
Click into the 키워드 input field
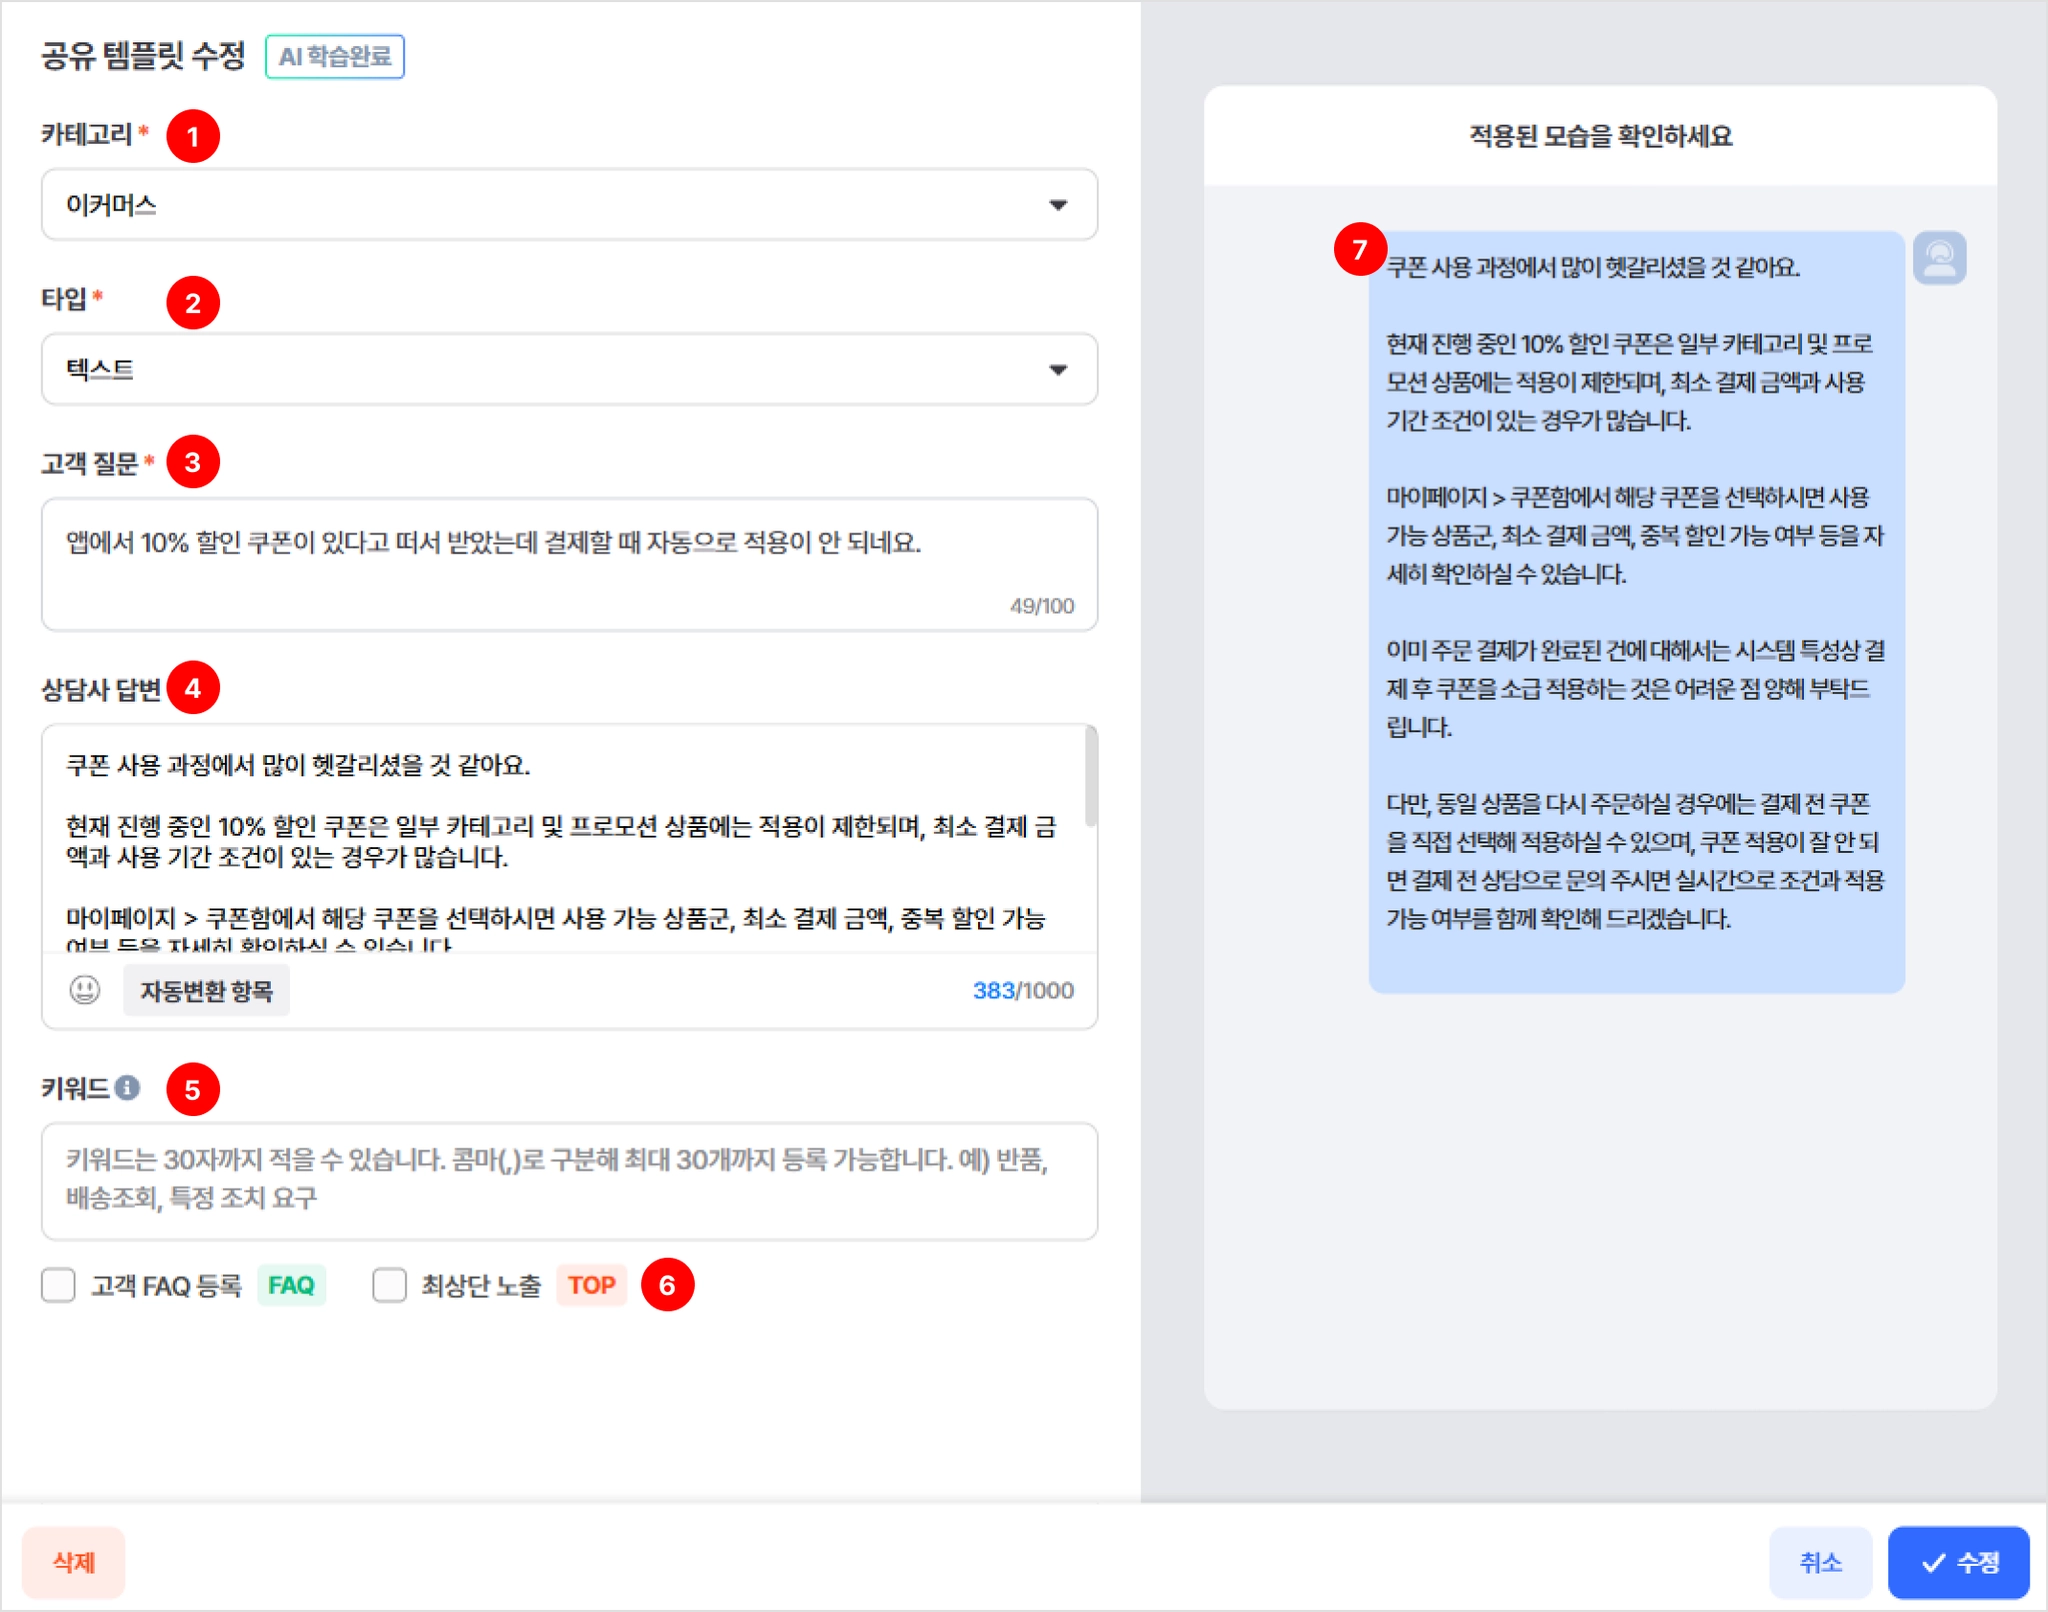[x=568, y=1180]
